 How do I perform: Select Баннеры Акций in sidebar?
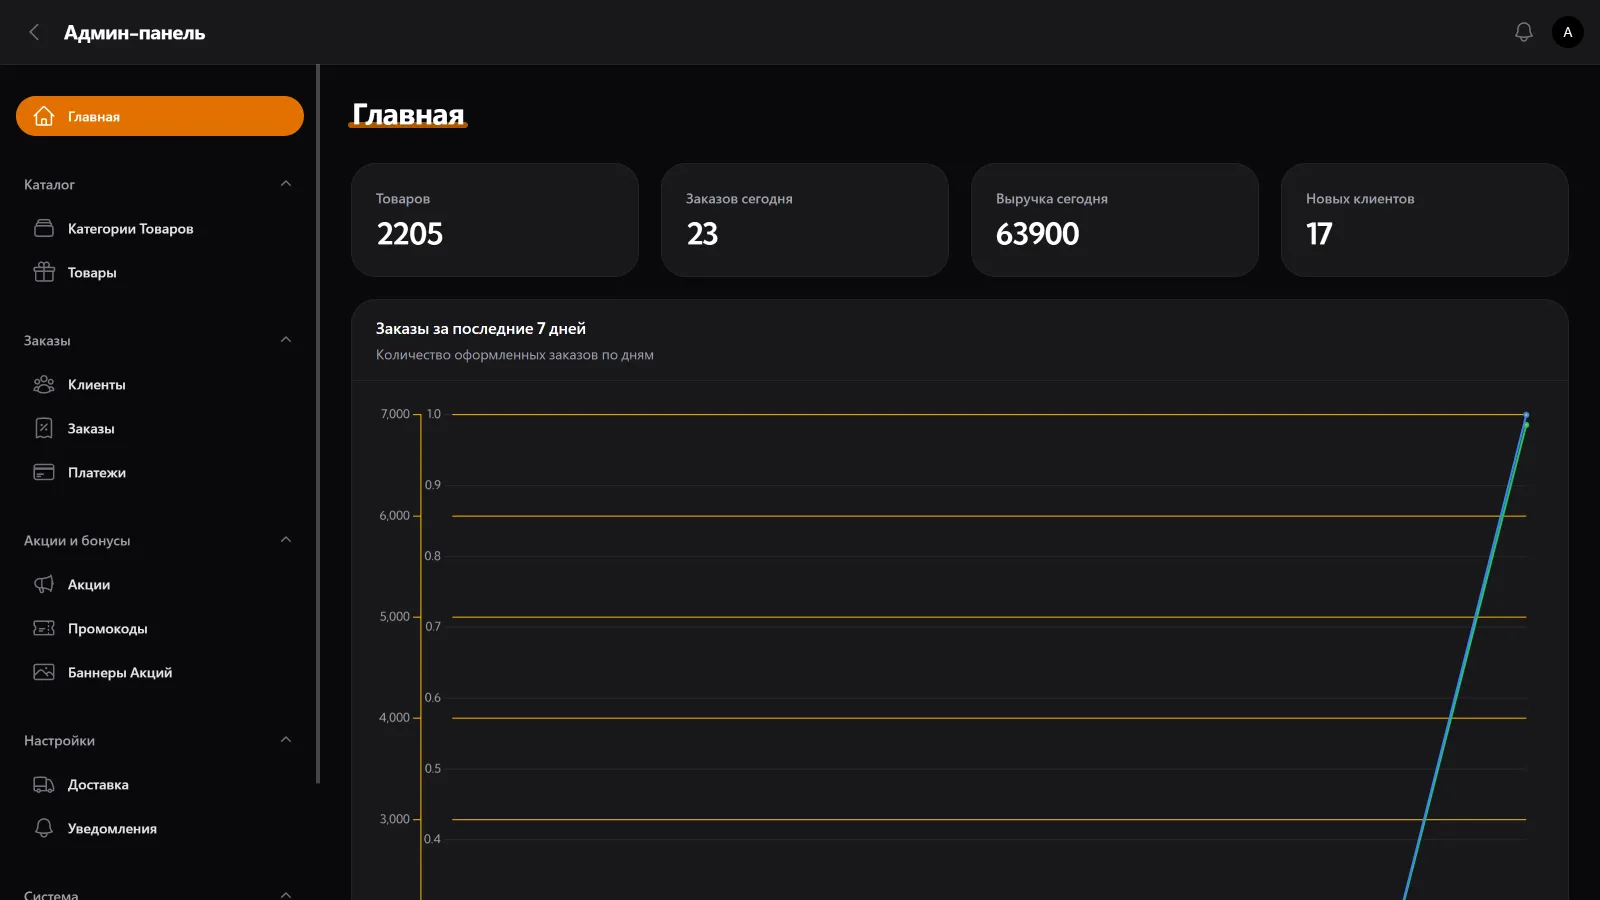point(119,672)
